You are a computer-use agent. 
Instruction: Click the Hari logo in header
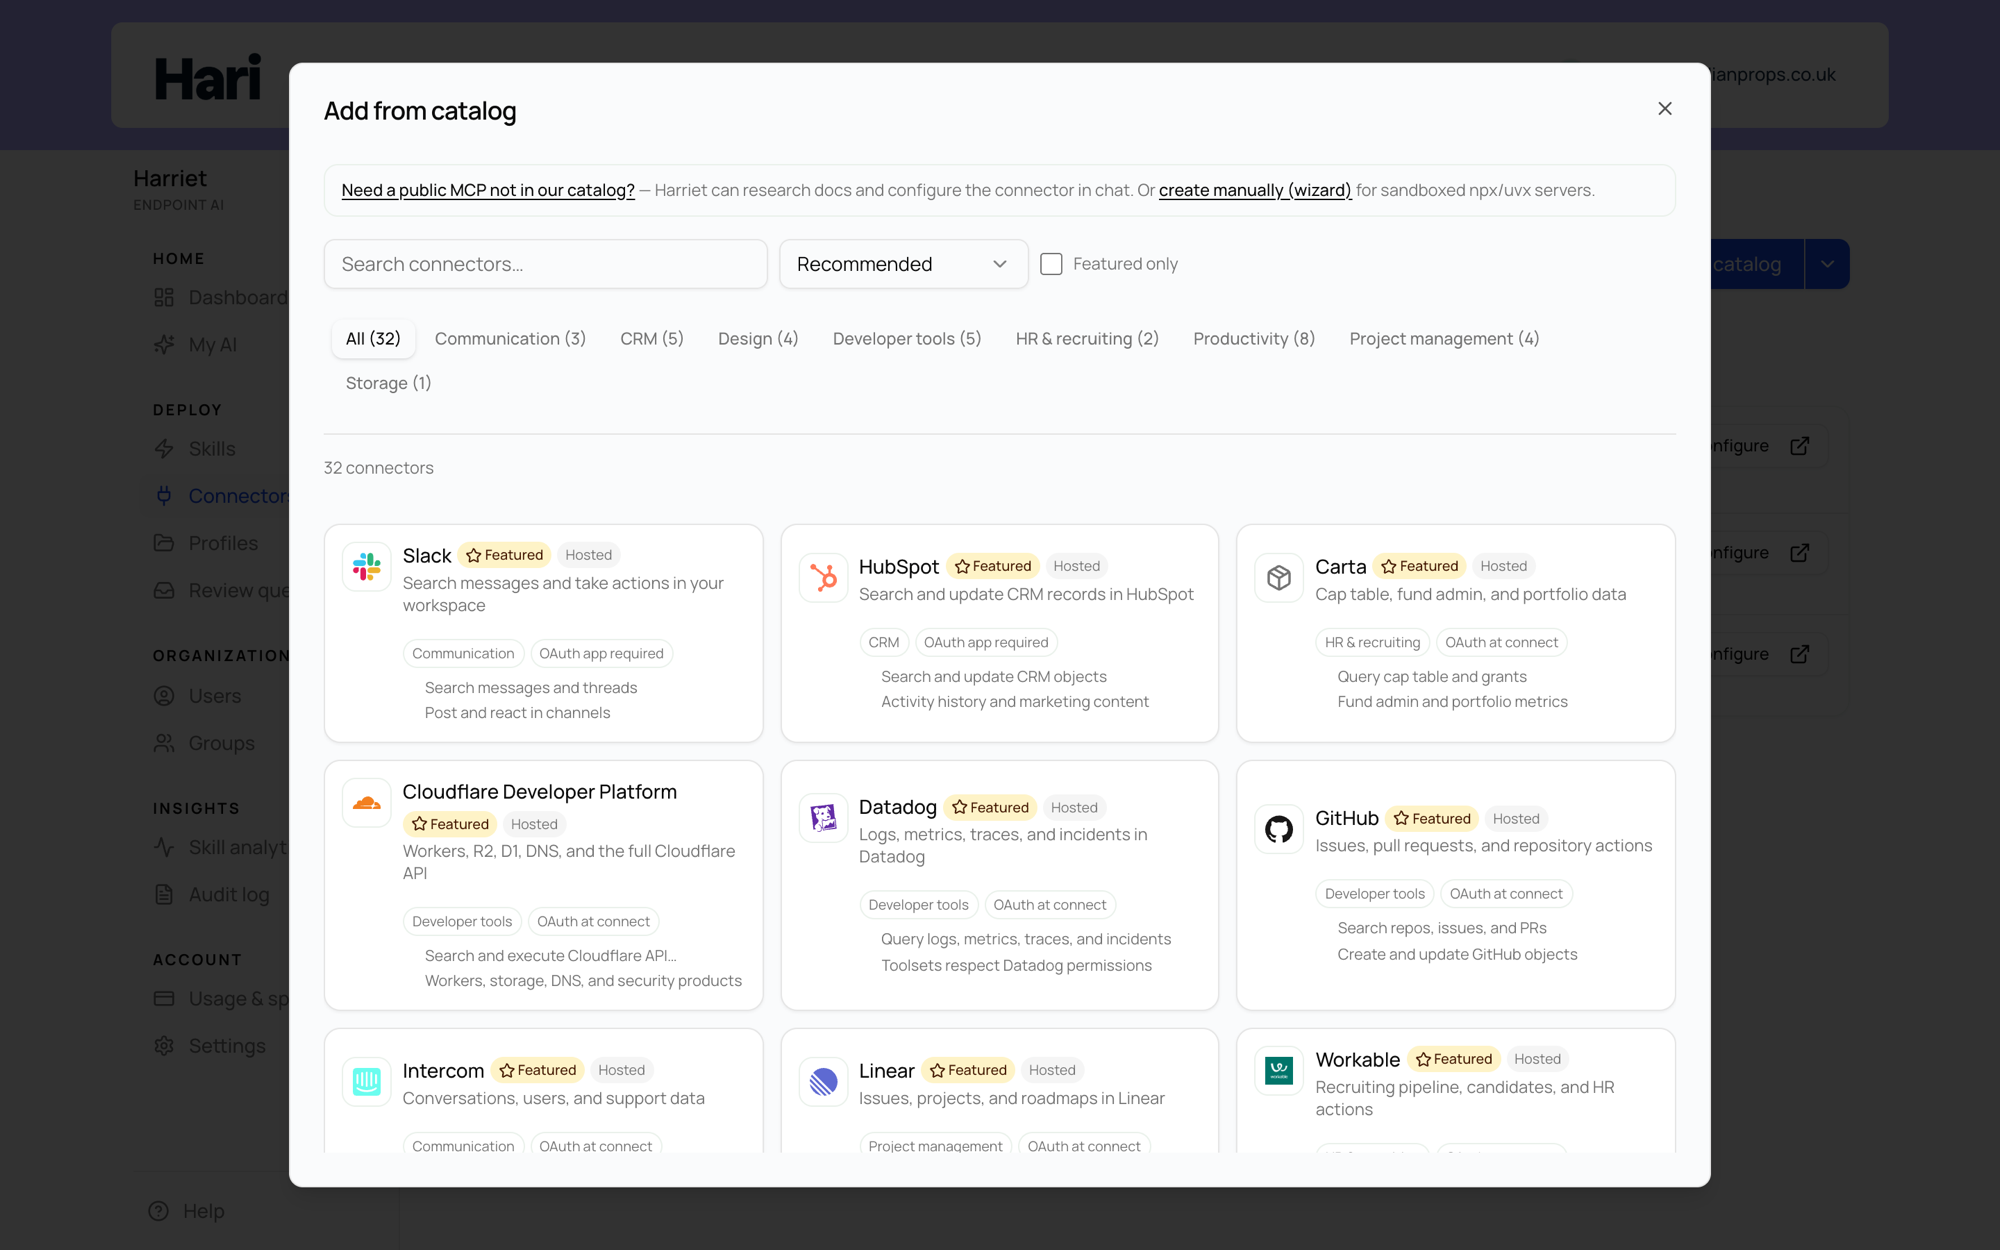click(x=208, y=77)
